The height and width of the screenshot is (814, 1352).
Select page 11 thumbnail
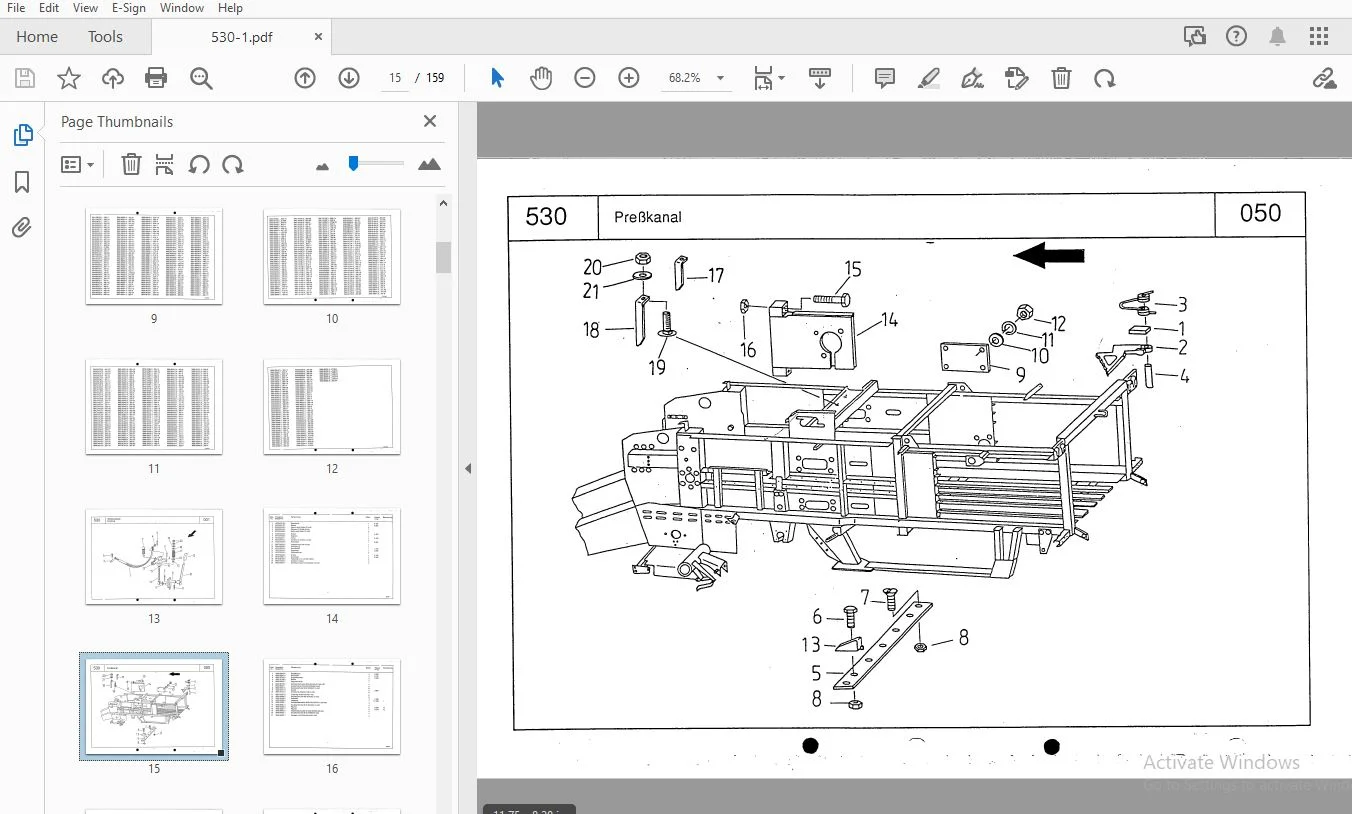[154, 407]
